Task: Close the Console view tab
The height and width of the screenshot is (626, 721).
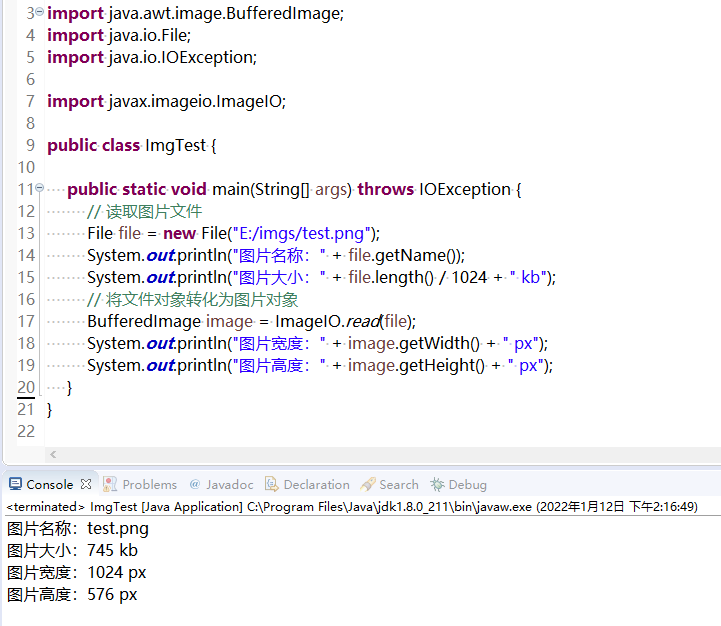Action: click(86, 484)
